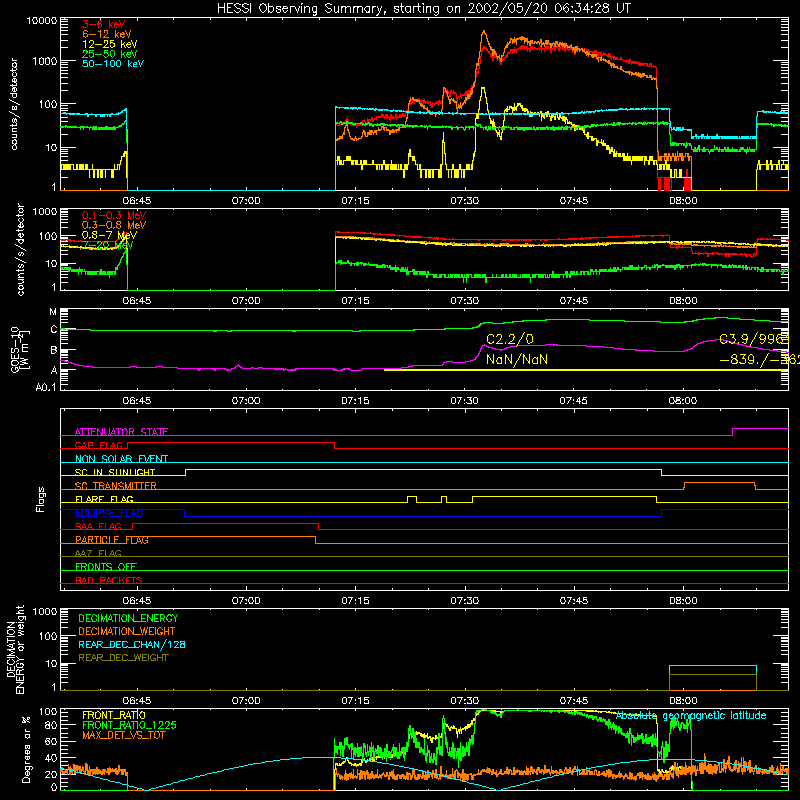Image resolution: width=800 pixels, height=800 pixels.
Task: Click the A0.1 tick label on GOES axis
Action: (x=45, y=387)
